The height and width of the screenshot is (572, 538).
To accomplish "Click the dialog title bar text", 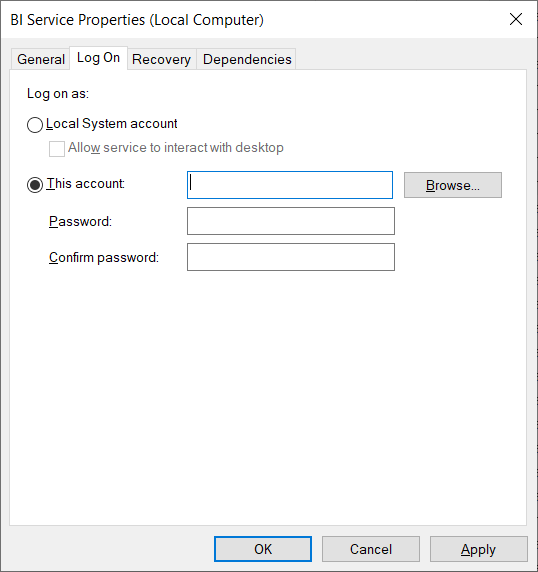I will [x=137, y=20].
